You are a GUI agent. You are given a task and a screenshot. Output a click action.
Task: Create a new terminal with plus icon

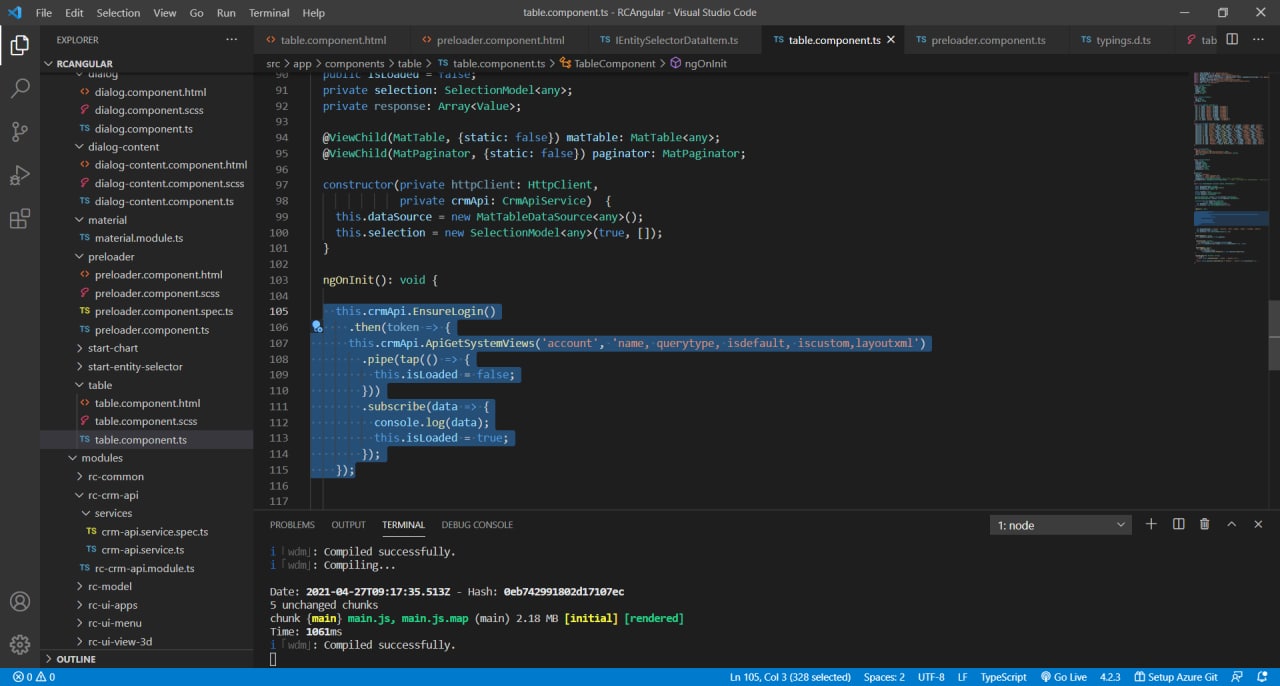point(1151,524)
